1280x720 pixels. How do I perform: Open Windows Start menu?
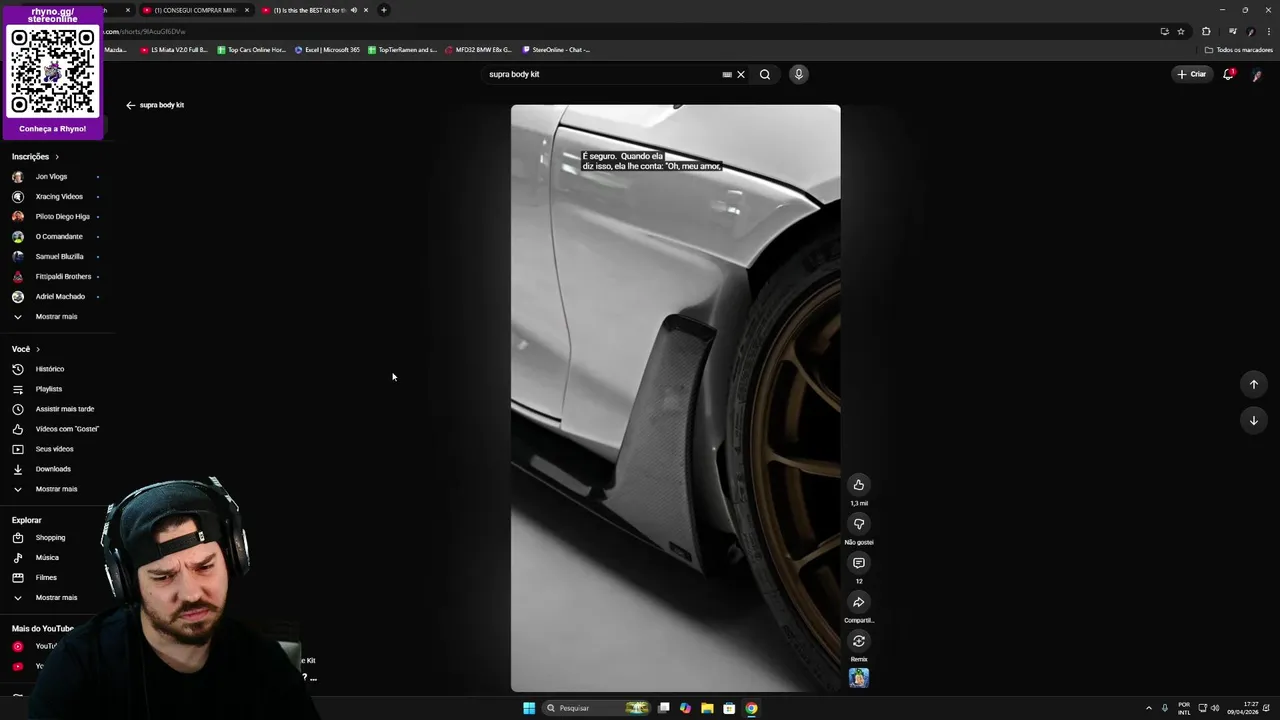tap(529, 708)
